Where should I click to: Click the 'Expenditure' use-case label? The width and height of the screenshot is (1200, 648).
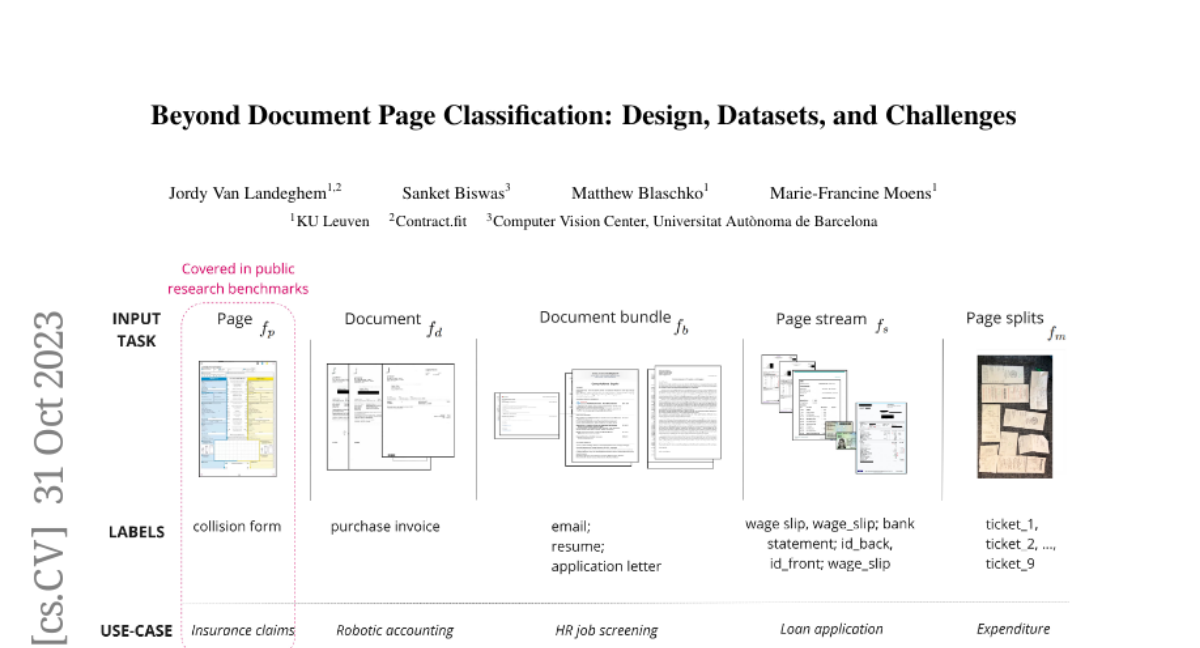(x=1013, y=630)
